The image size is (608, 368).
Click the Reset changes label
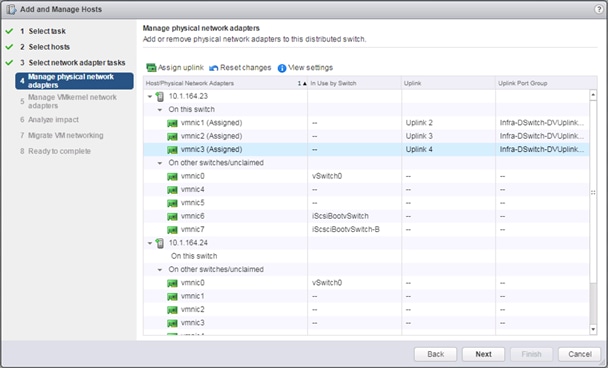pyautogui.click(x=245, y=67)
